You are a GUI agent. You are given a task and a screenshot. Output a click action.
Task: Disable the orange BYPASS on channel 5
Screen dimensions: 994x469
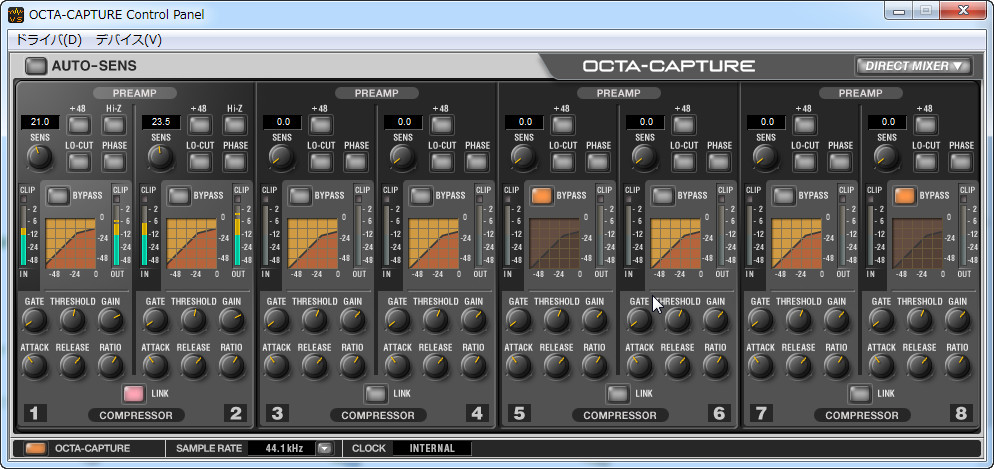pyautogui.click(x=542, y=195)
